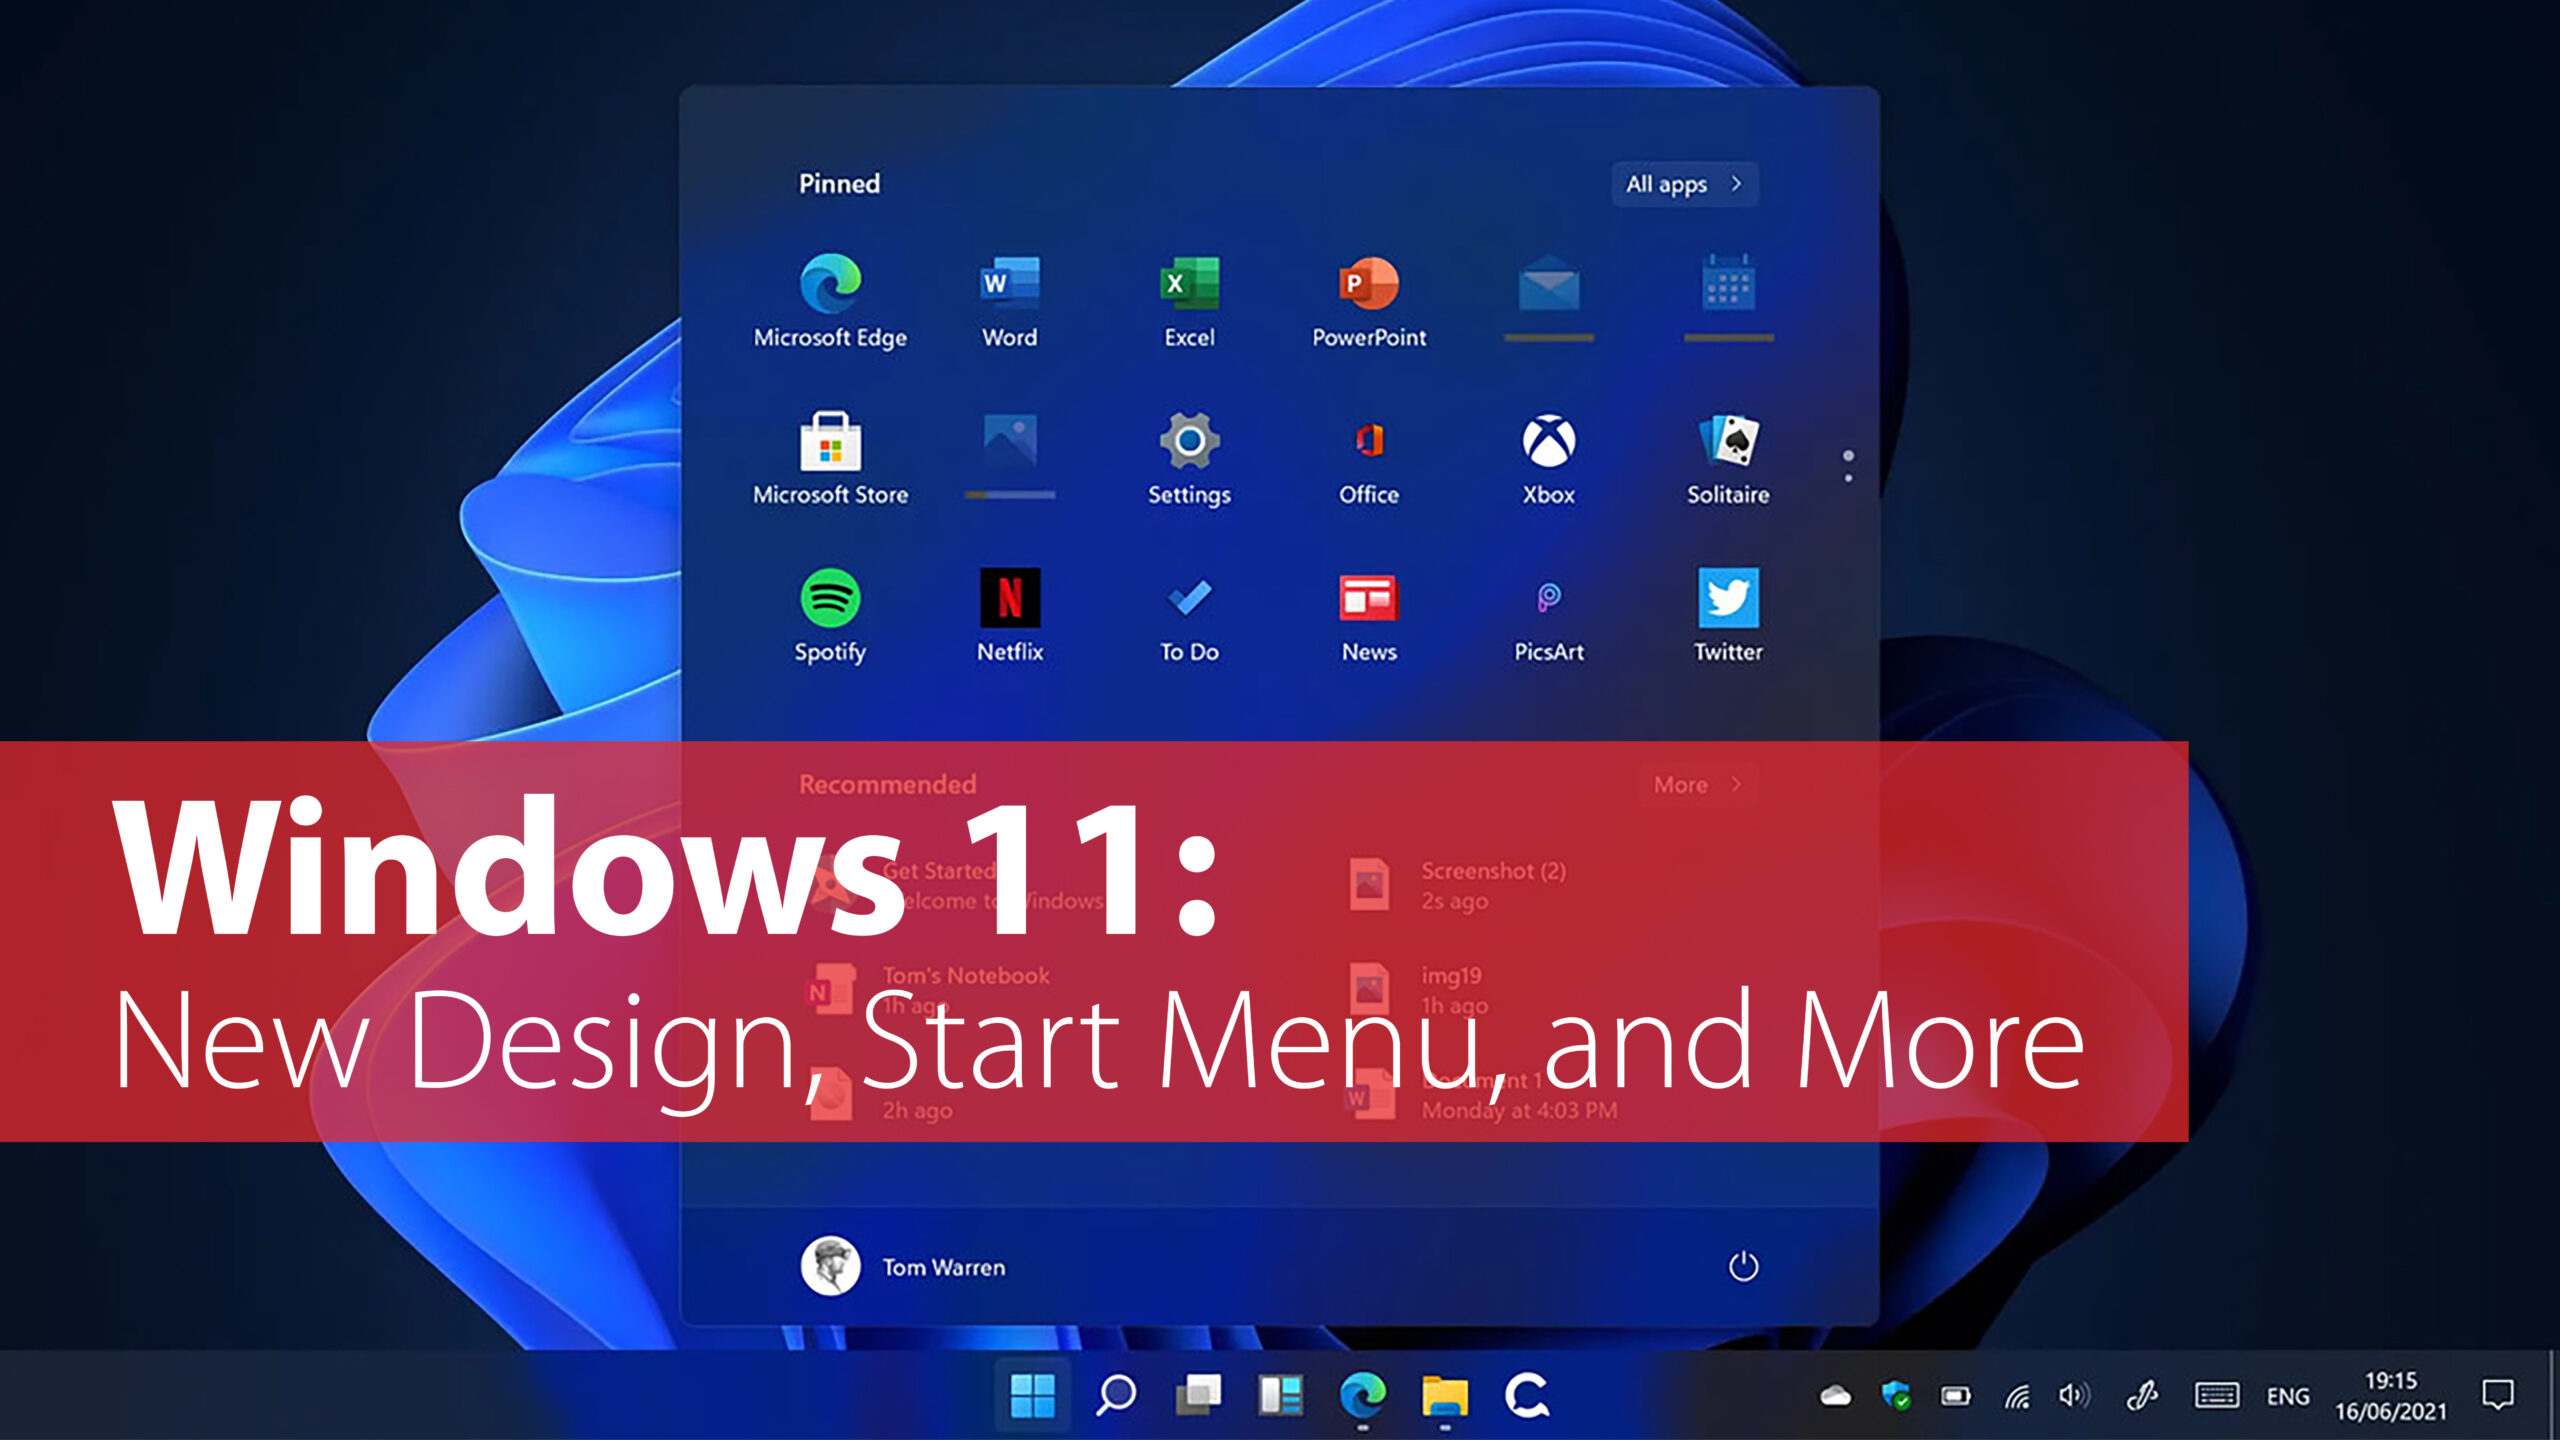
Task: Open the pen workspace tray icon
Action: click(x=2141, y=1396)
